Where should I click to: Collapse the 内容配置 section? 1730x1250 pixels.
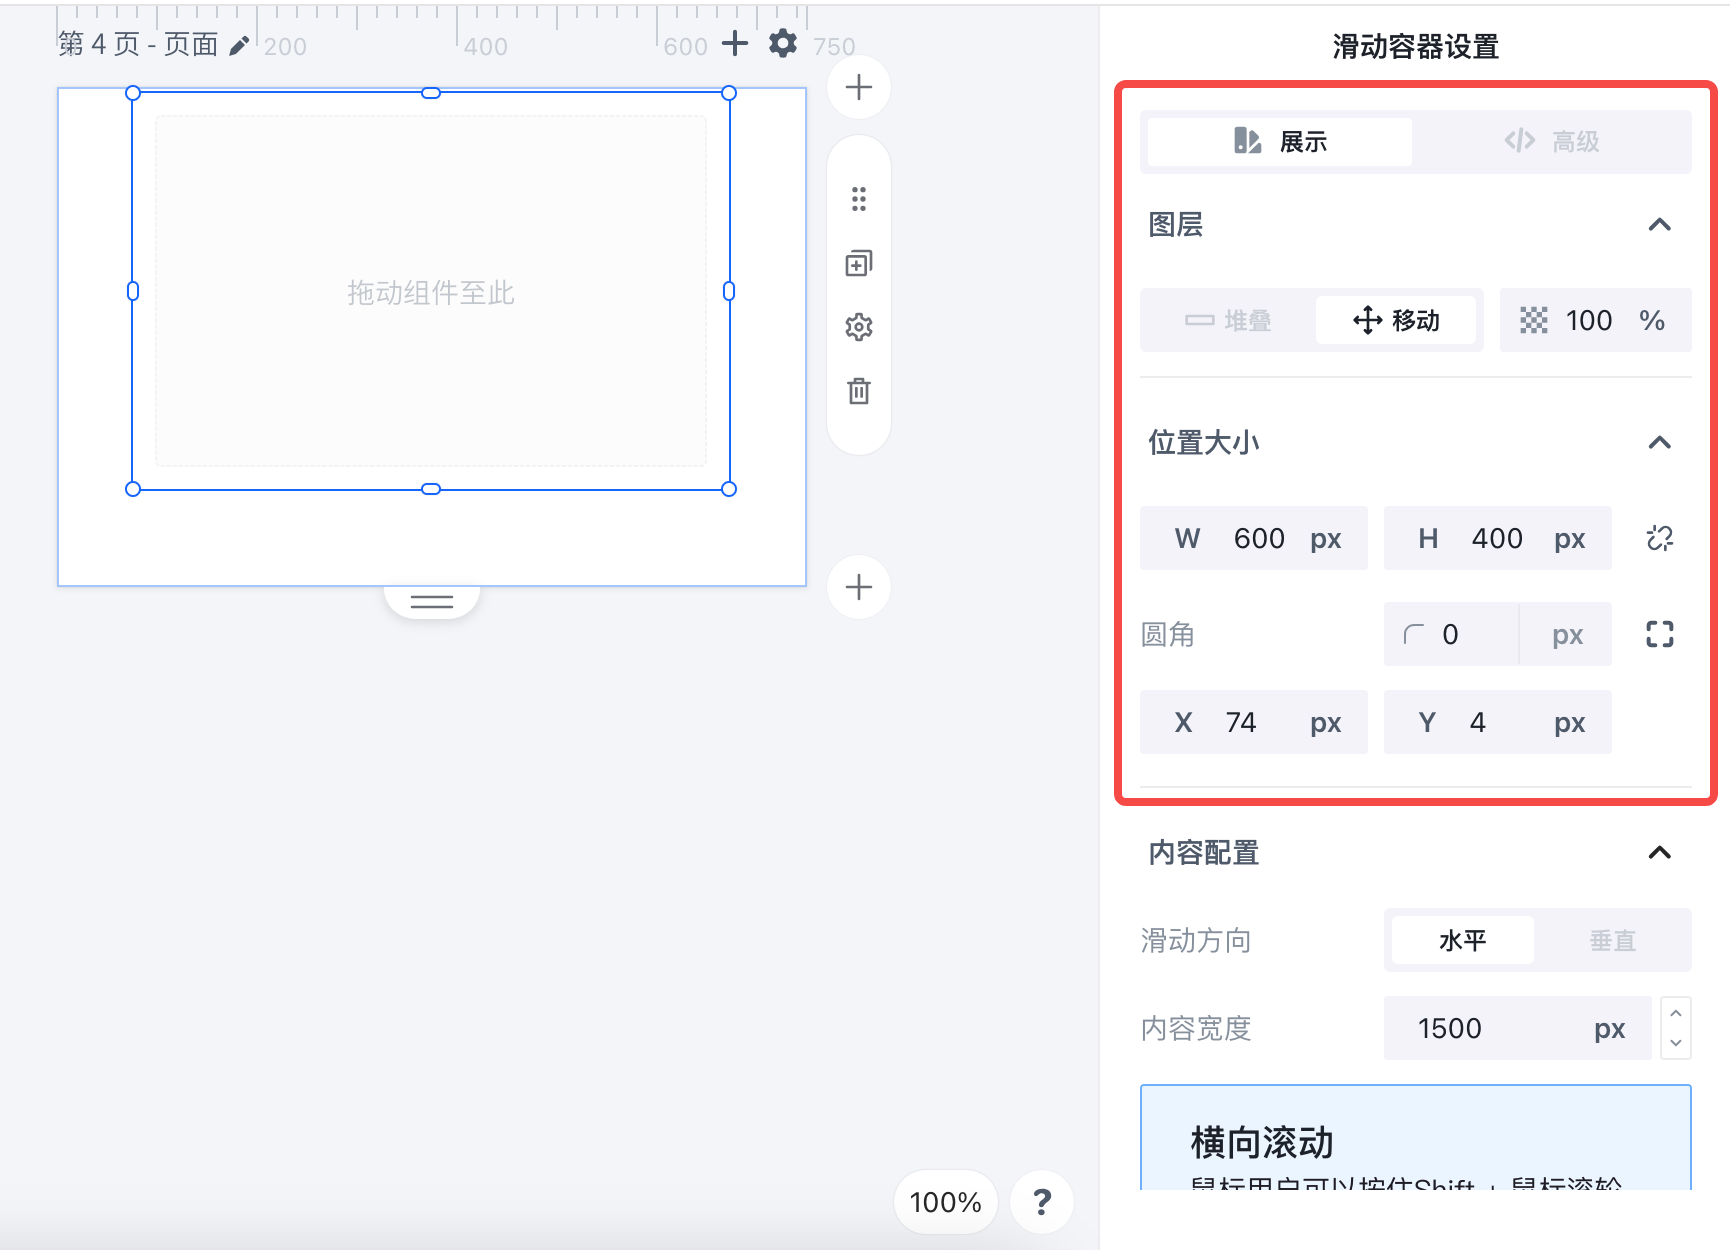point(1660,852)
